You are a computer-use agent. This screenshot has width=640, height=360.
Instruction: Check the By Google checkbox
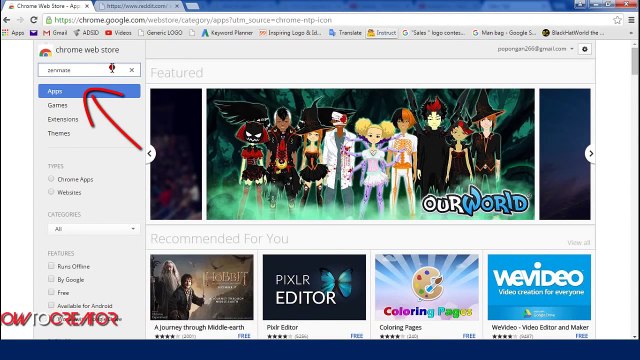pos(51,279)
